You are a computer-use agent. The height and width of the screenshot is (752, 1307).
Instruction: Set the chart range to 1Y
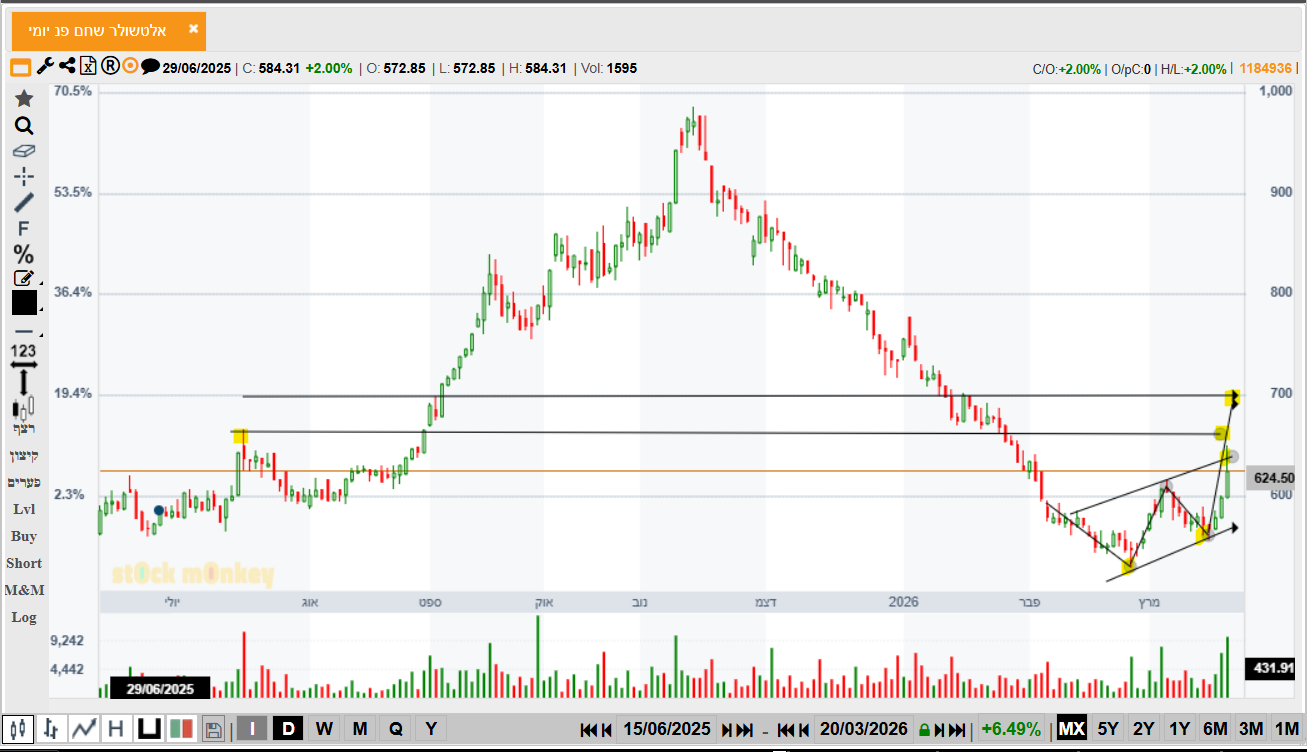point(1180,729)
